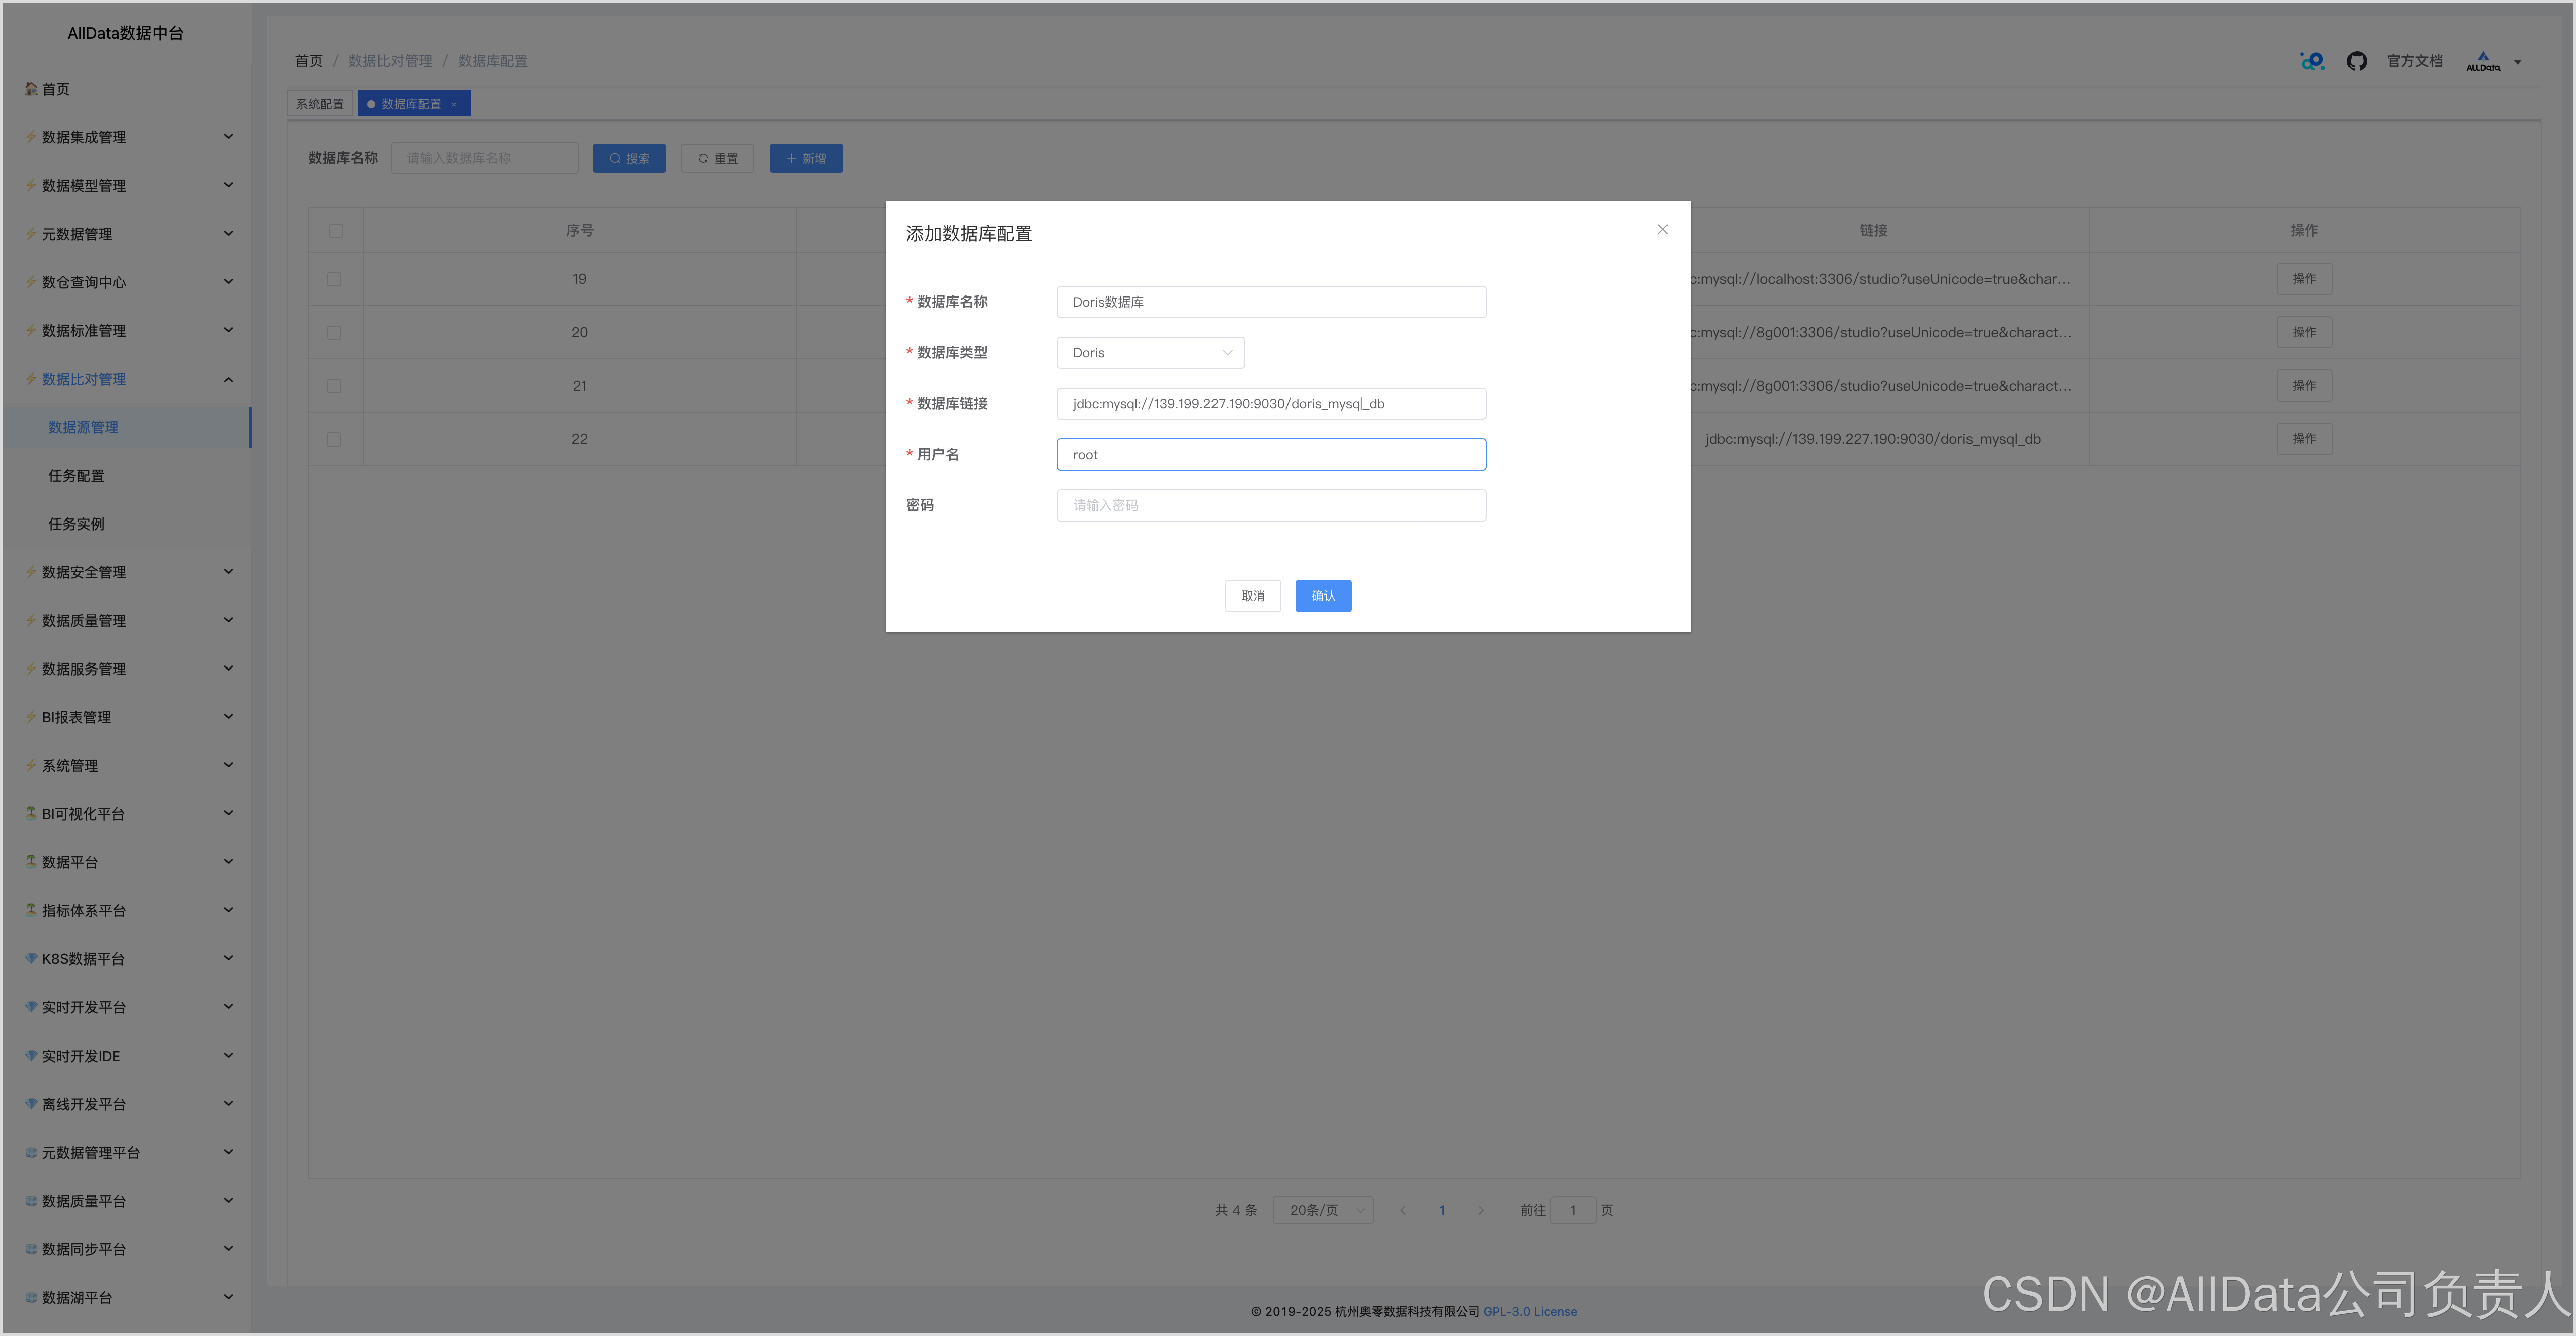2576x1336 pixels.
Task: Click the GitHub icon in header
Action: pos(2356,62)
